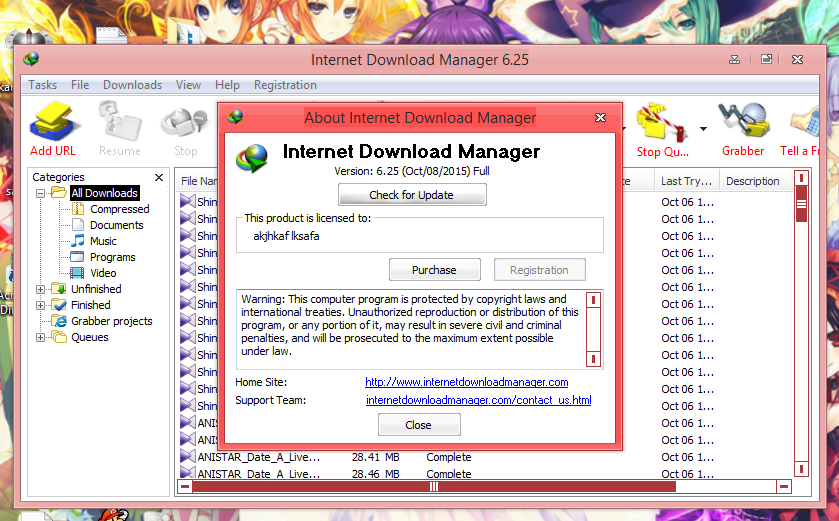839x521 pixels.
Task: Select the Music category
Action: click(103, 241)
